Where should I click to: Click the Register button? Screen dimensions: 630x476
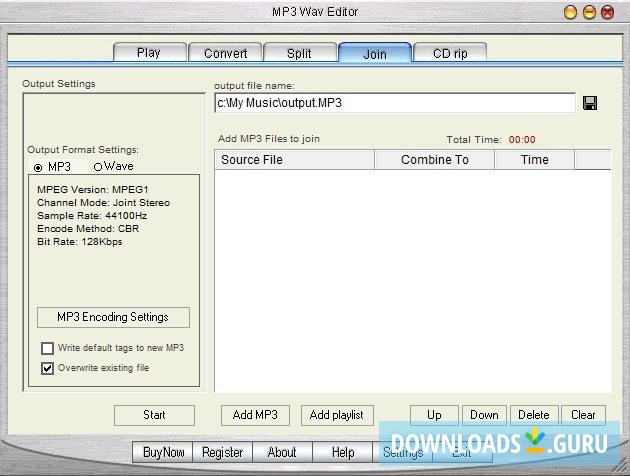tap(223, 452)
